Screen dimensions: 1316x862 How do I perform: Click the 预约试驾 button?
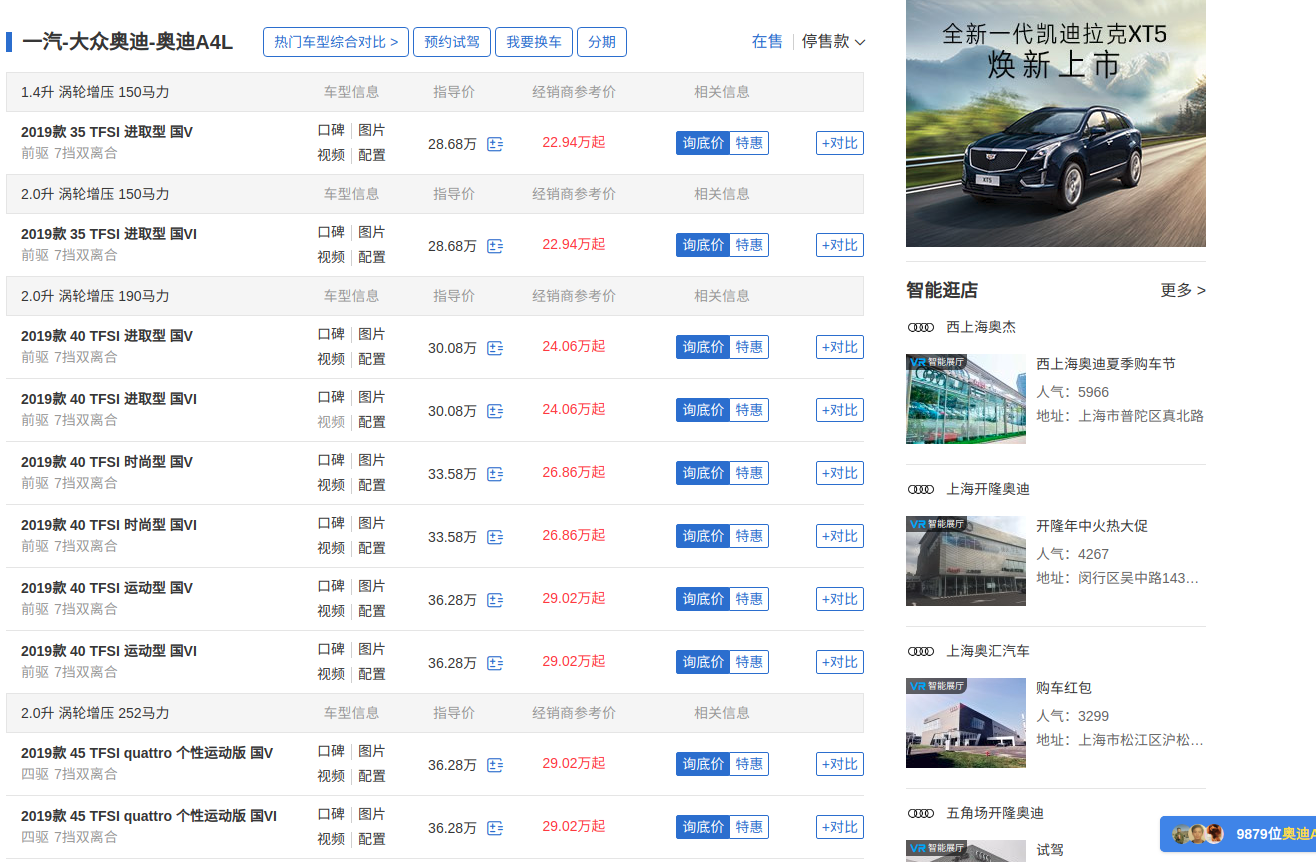tap(452, 42)
